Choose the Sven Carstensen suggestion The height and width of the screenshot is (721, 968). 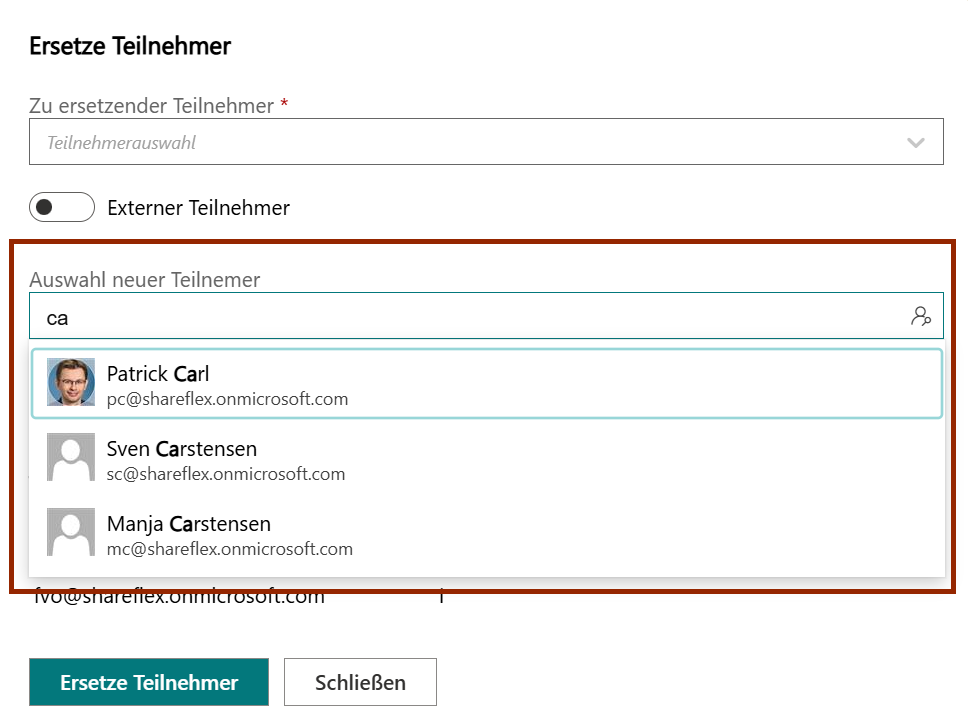[500, 458]
